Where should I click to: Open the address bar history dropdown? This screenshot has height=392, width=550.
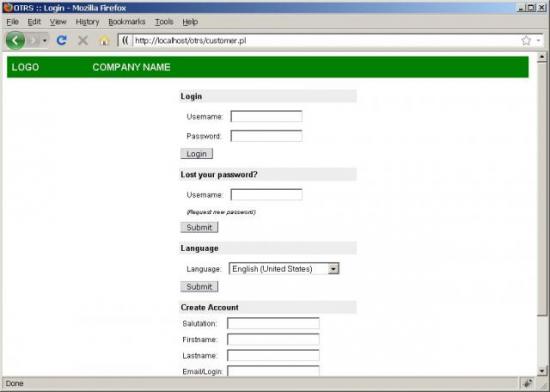click(x=538, y=41)
